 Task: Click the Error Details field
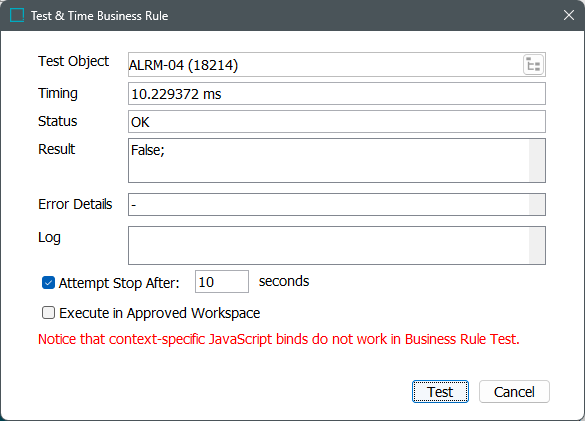328,205
